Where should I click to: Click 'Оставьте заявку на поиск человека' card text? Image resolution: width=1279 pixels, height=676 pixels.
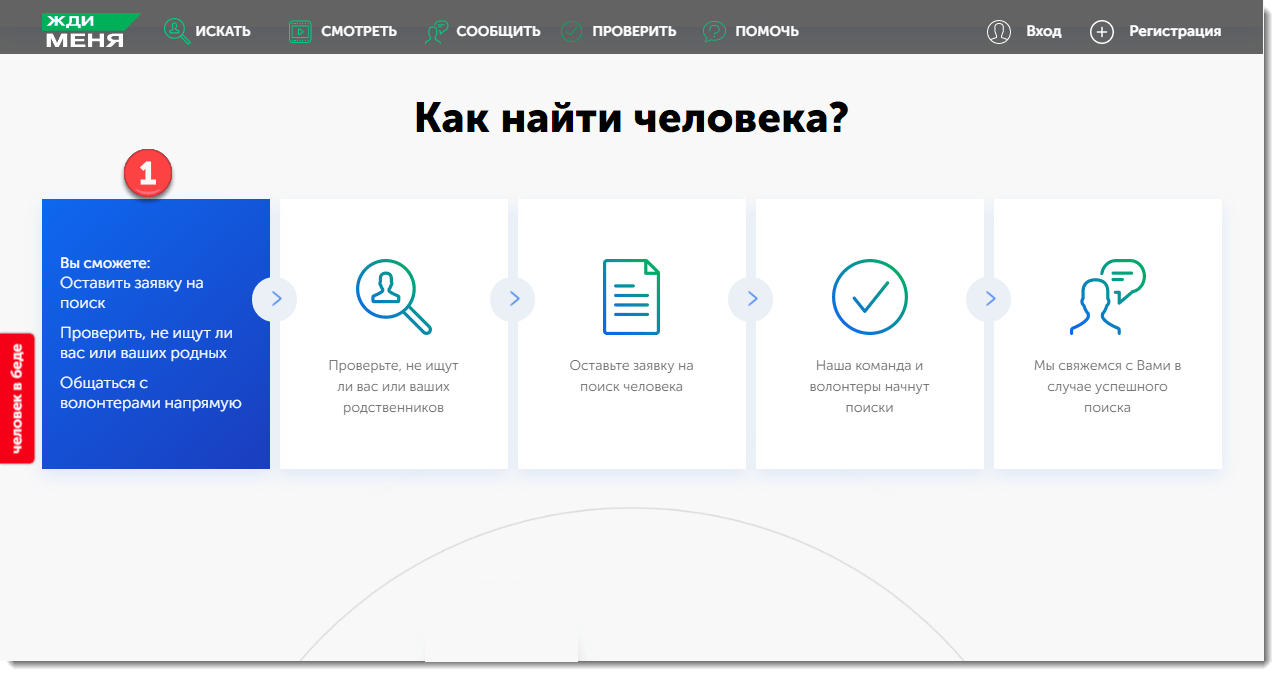pos(631,376)
